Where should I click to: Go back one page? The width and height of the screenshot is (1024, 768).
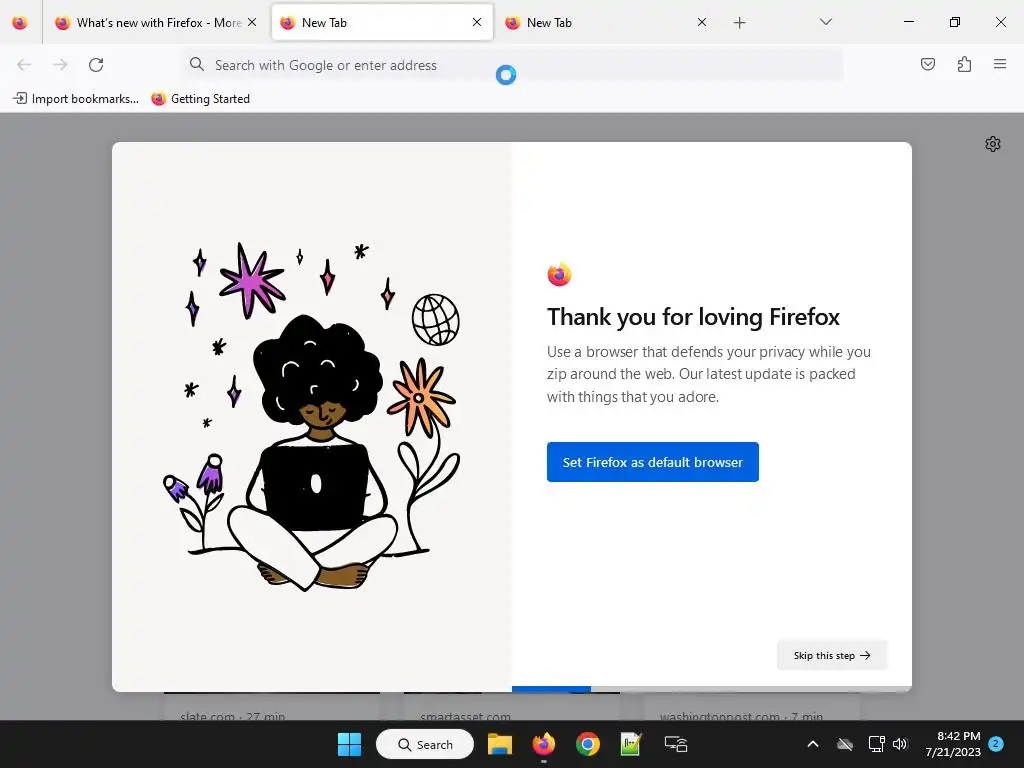point(24,65)
